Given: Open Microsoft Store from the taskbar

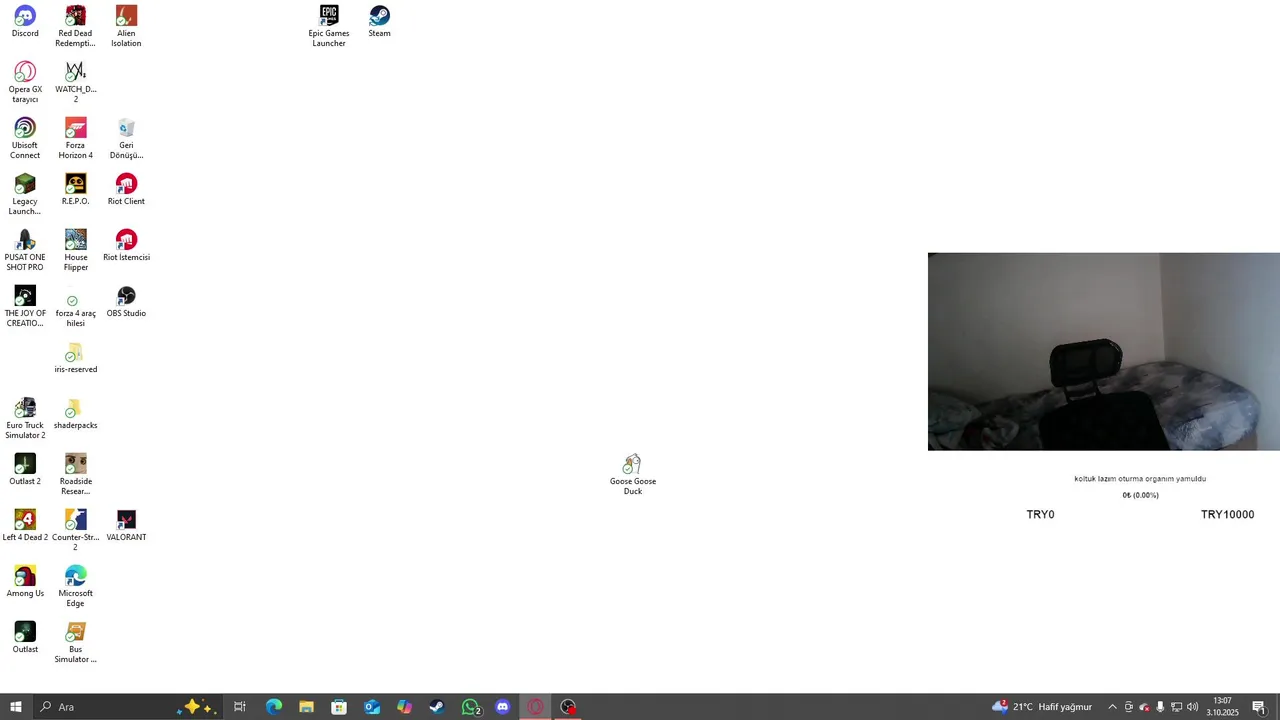Looking at the screenshot, I should (339, 707).
